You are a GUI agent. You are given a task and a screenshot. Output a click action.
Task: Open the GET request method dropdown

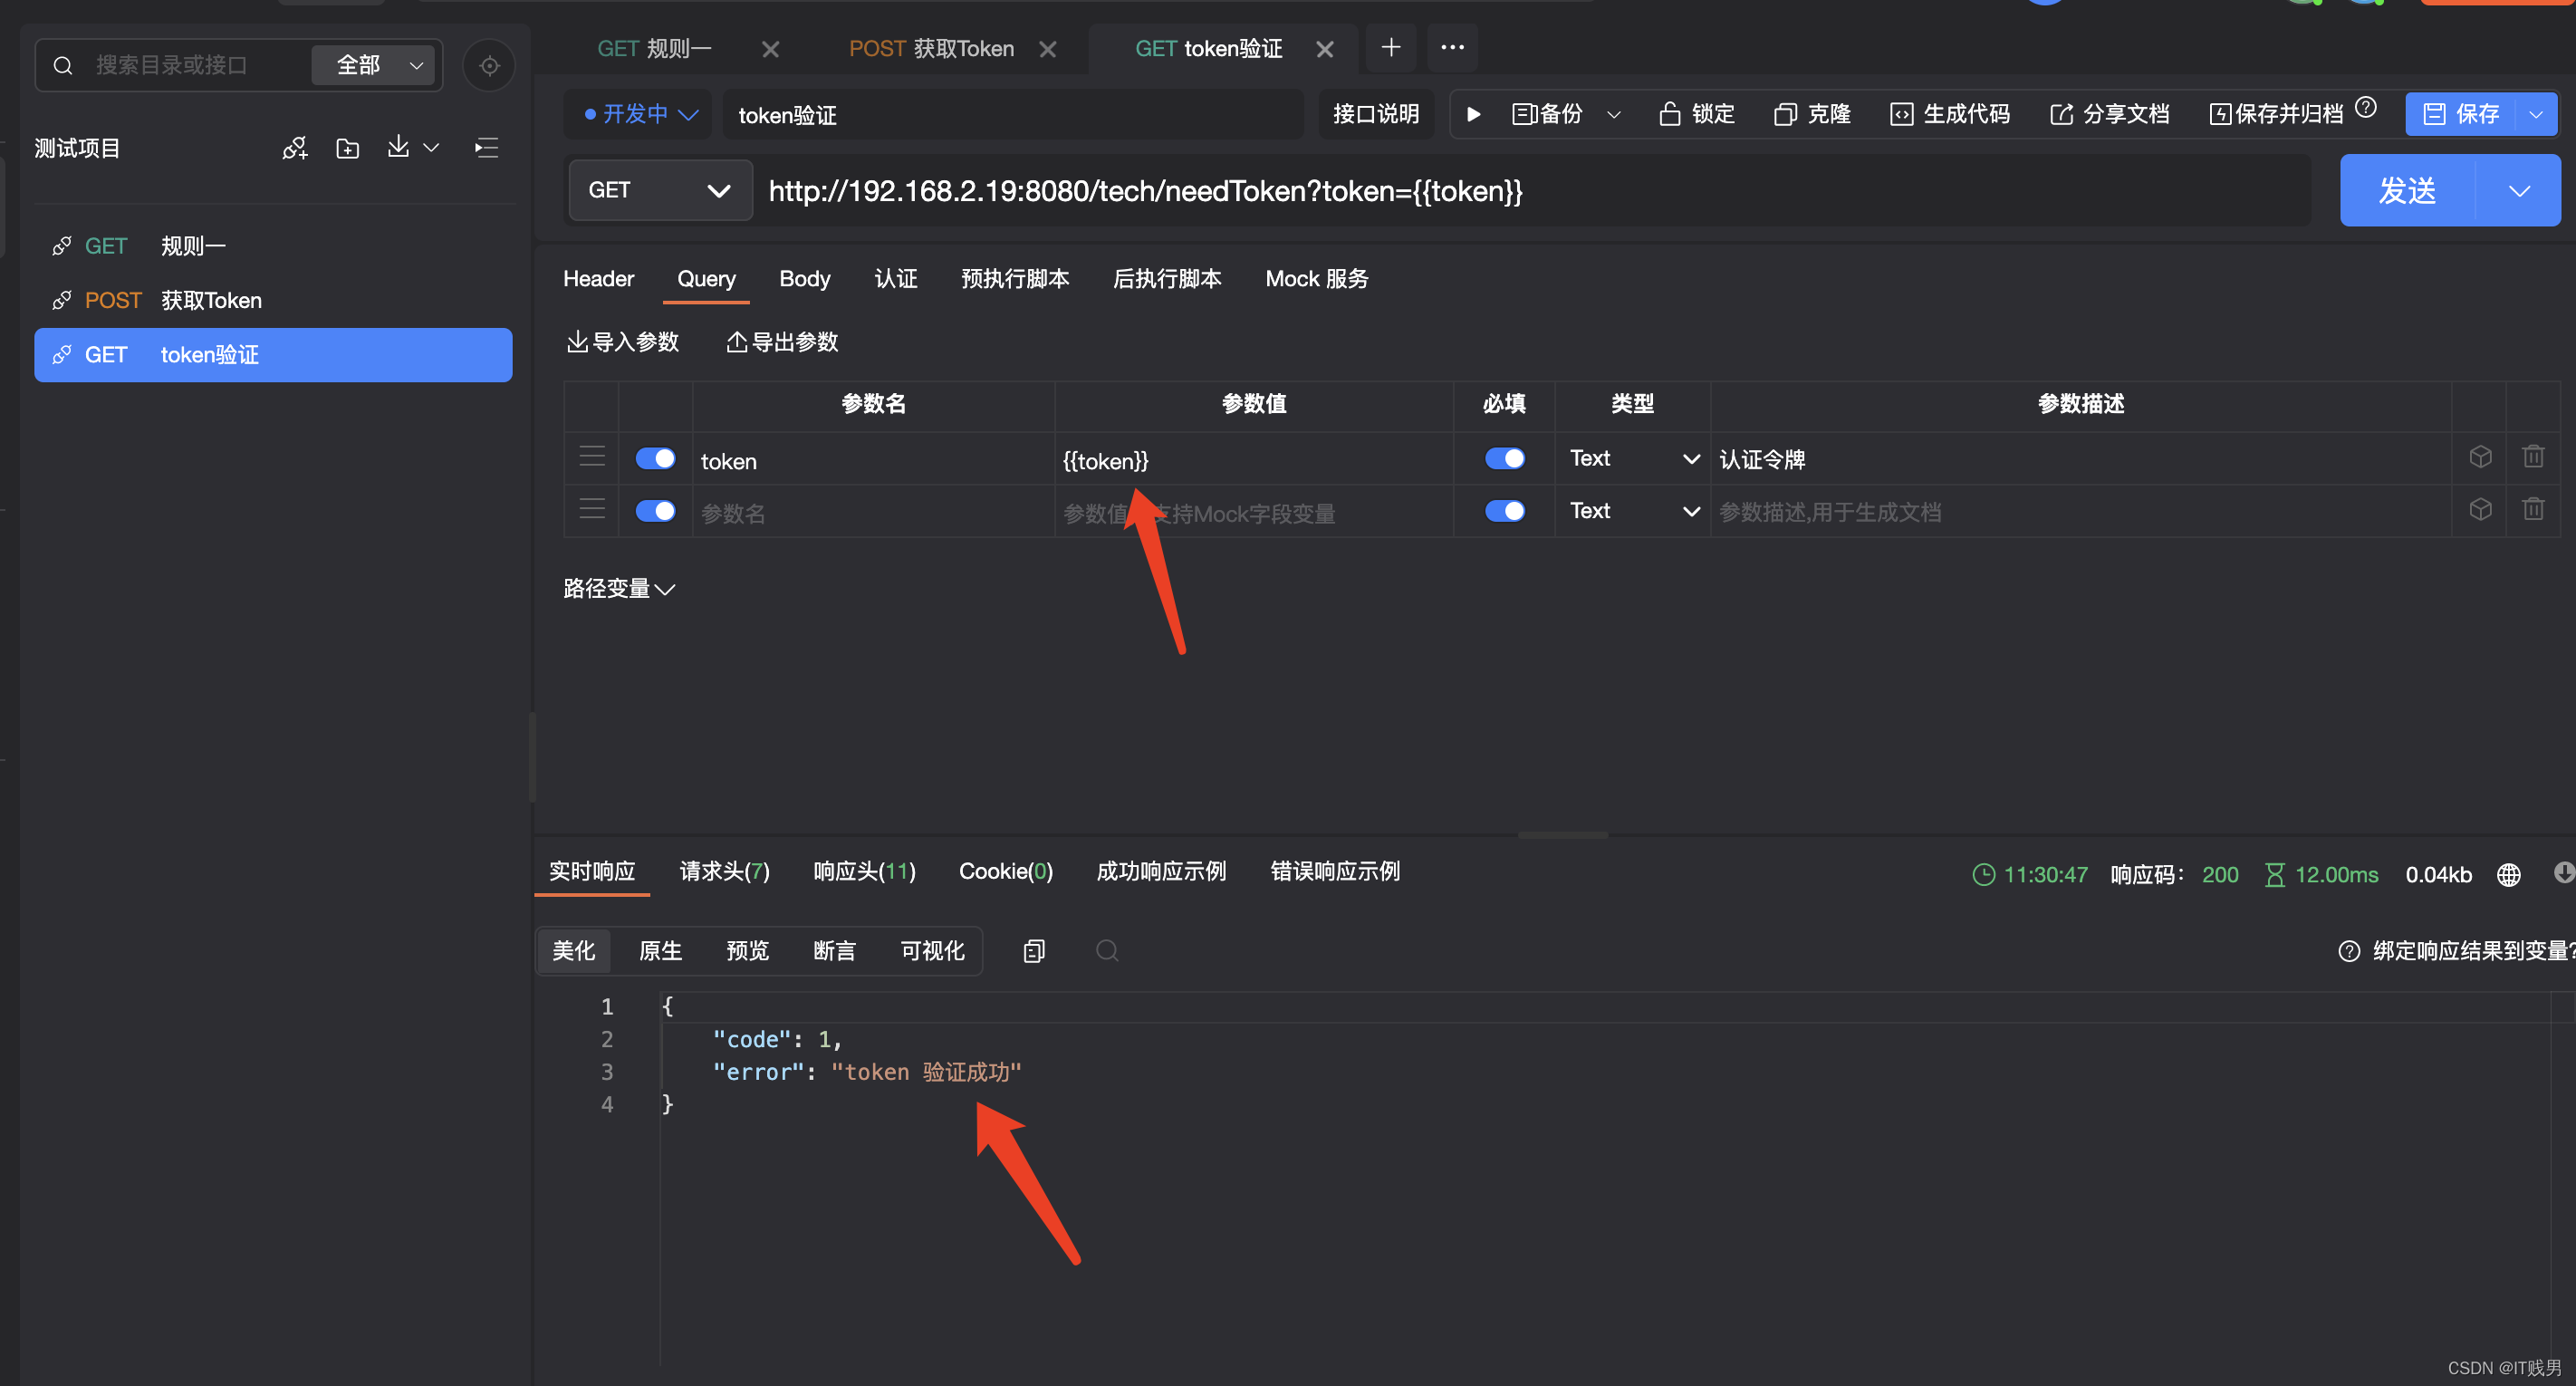pos(659,190)
